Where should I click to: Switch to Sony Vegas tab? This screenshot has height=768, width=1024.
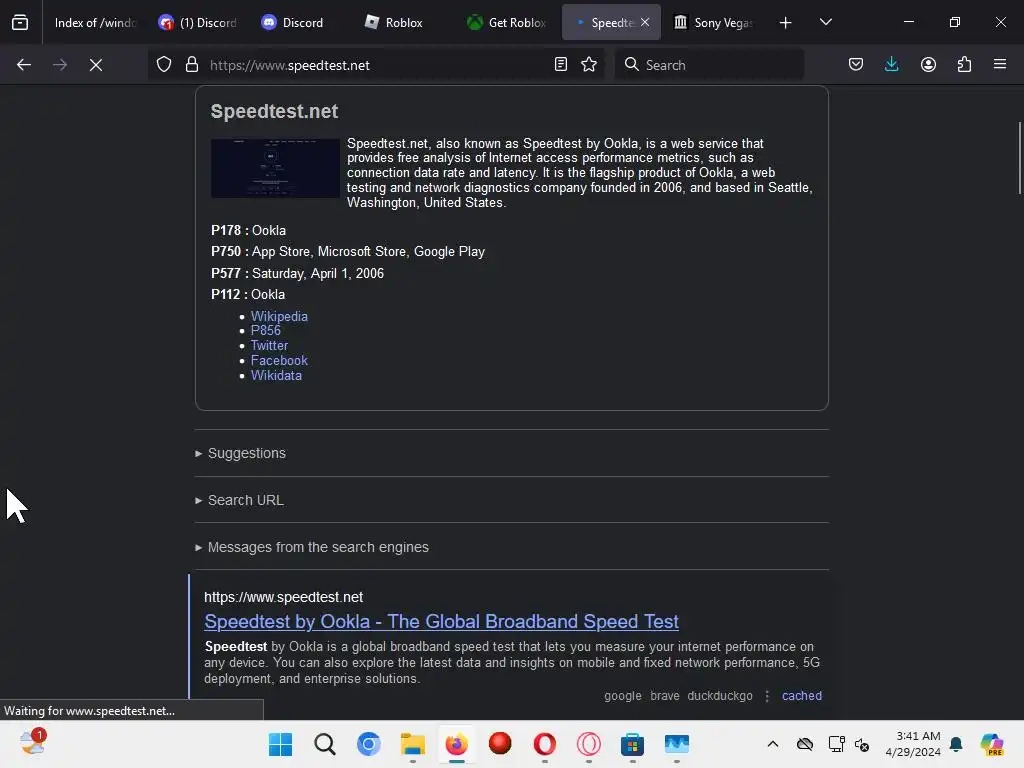pyautogui.click(x=714, y=22)
